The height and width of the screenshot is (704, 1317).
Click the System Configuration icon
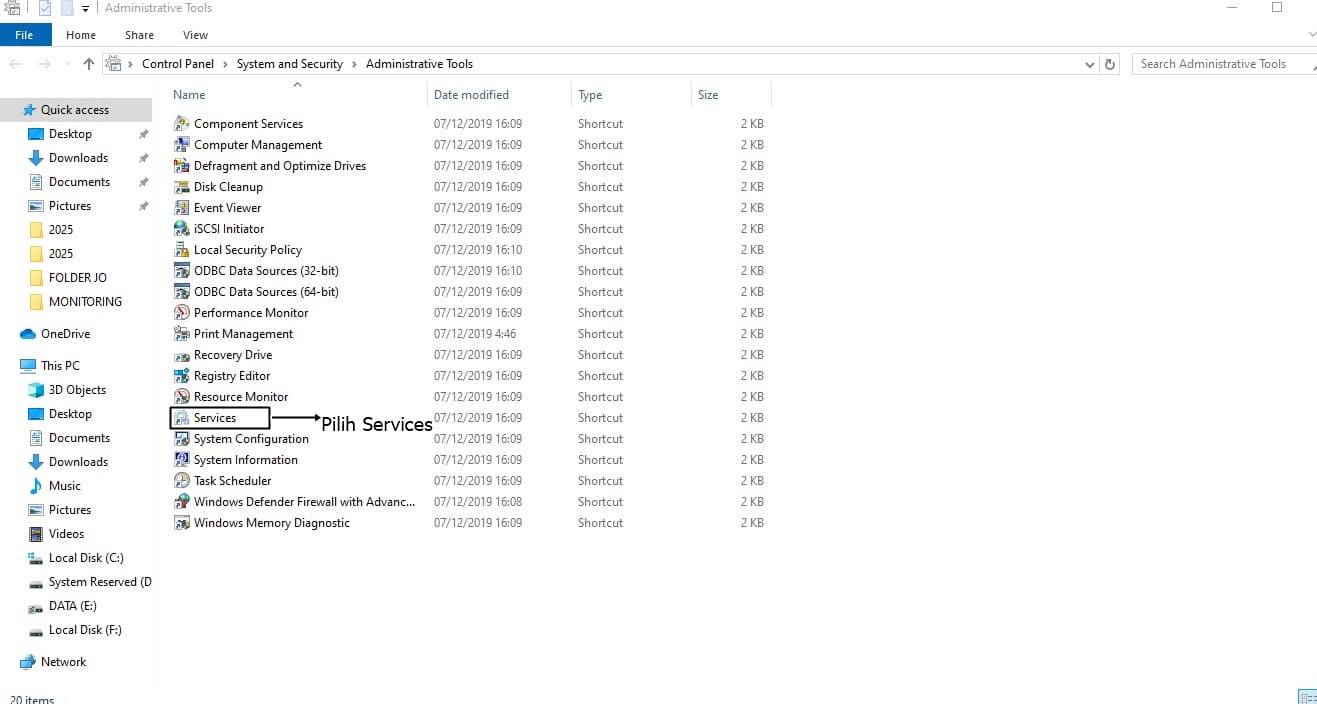click(181, 438)
